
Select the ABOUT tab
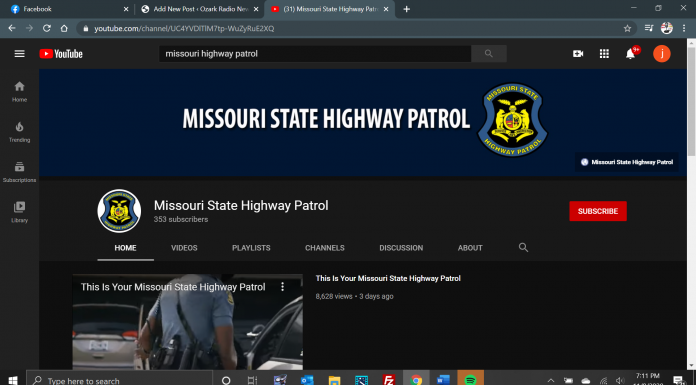click(470, 248)
